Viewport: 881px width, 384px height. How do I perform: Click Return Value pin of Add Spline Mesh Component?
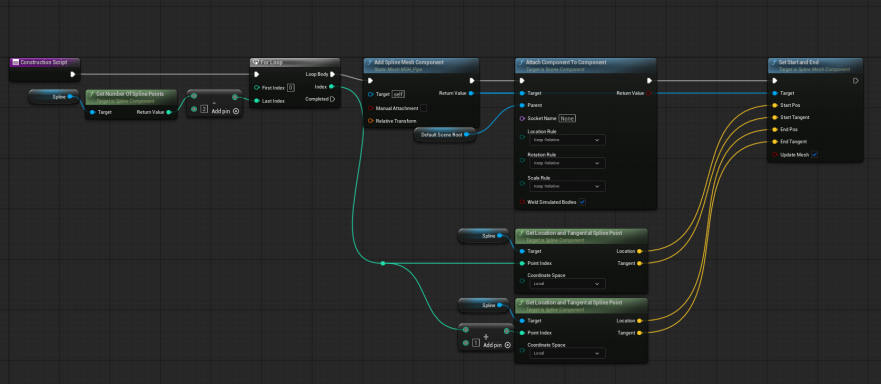pyautogui.click(x=471, y=93)
